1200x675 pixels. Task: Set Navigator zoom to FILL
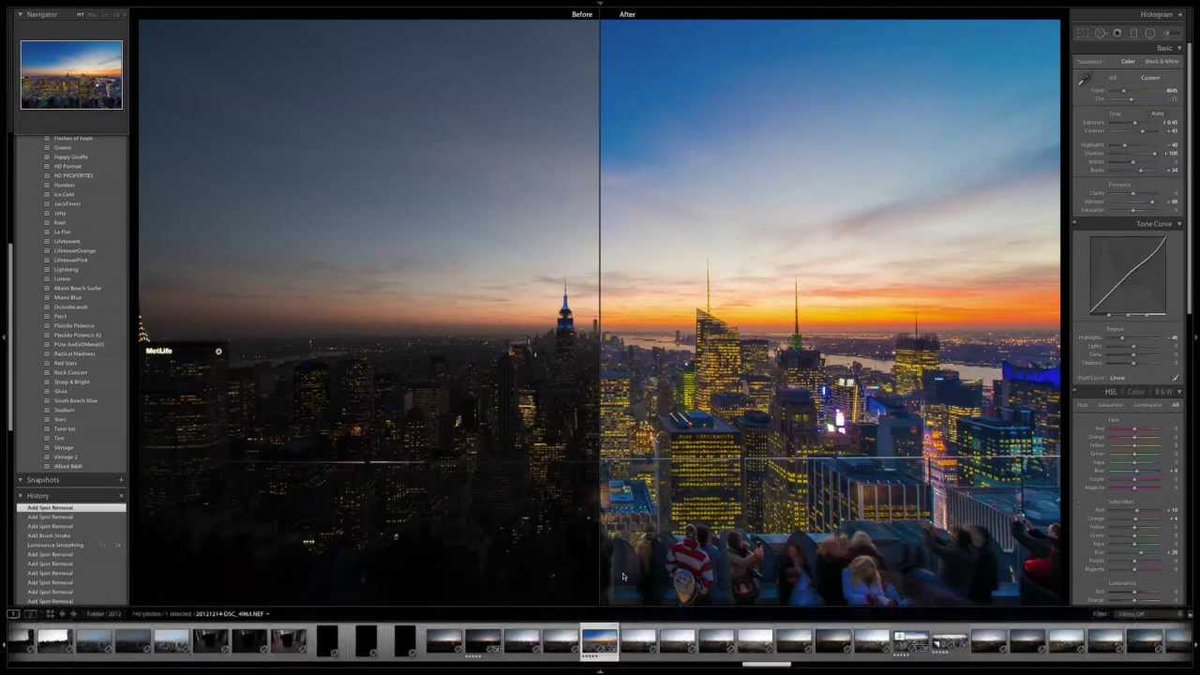(92, 15)
